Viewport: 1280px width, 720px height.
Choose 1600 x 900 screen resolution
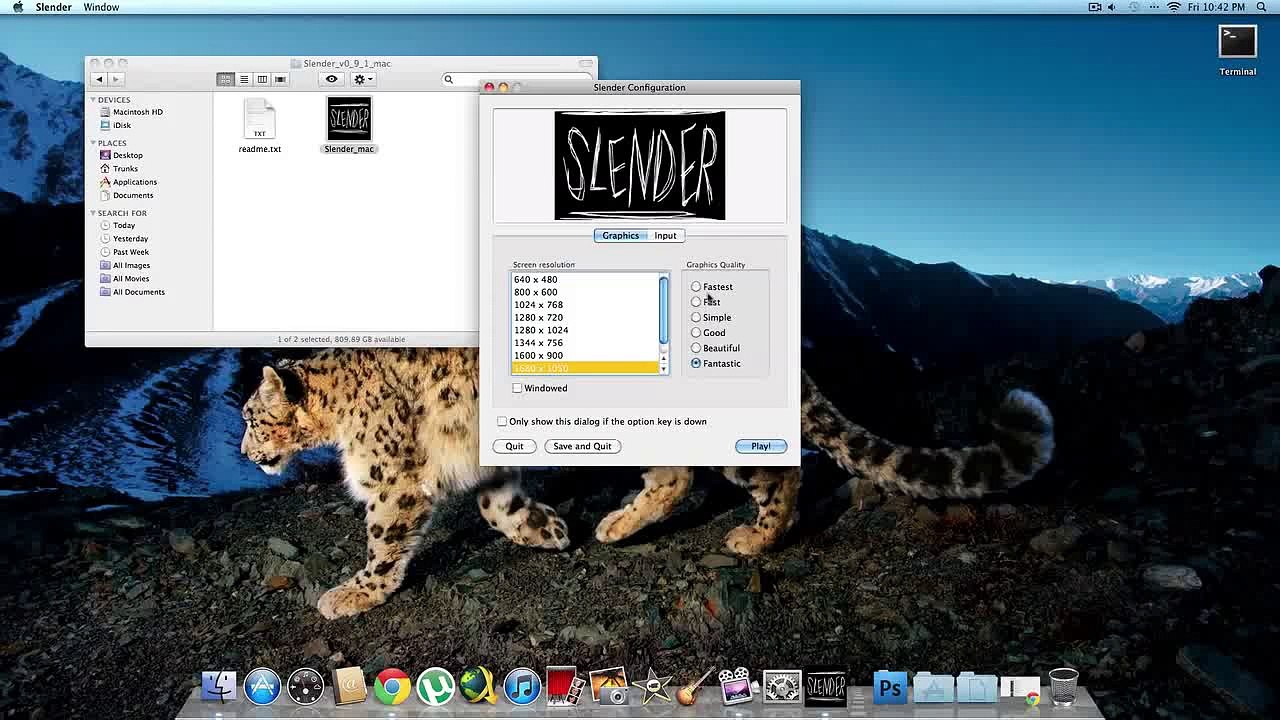585,356
